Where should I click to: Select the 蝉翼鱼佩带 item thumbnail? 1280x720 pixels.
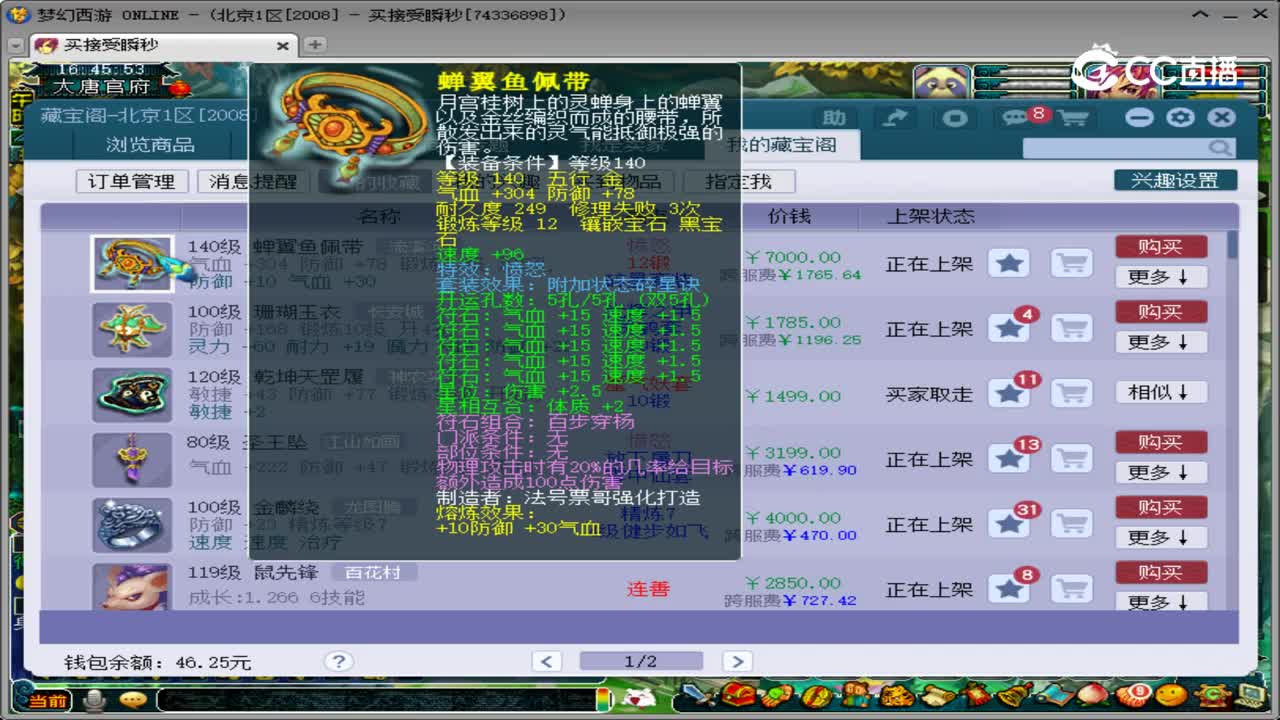132,264
